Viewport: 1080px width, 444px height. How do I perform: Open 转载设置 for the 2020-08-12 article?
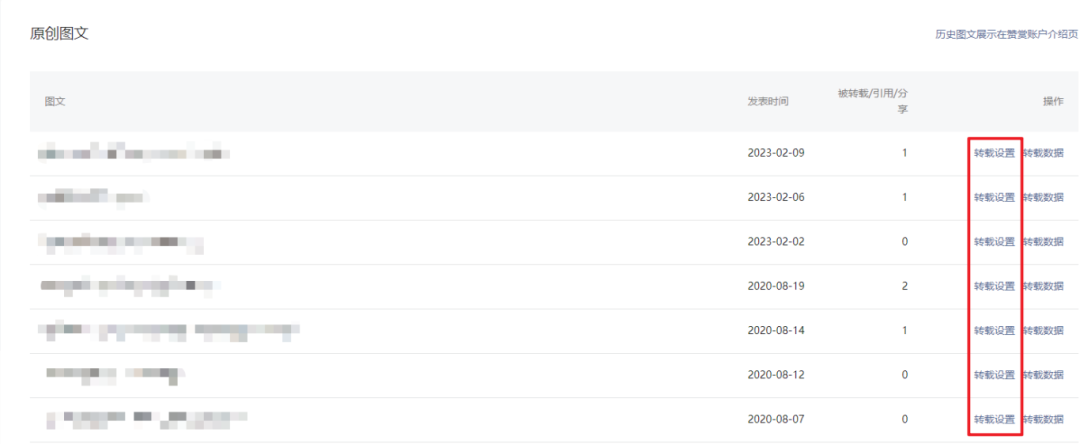[994, 375]
